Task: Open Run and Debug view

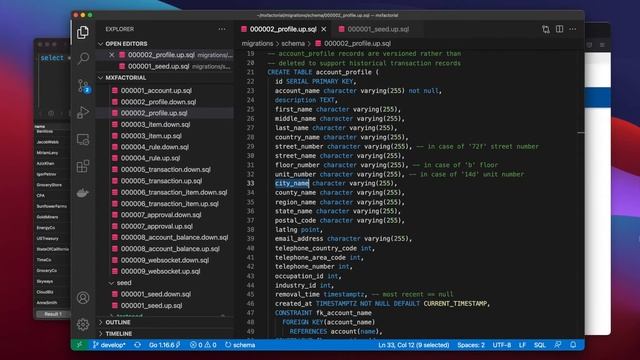Action: (83, 112)
